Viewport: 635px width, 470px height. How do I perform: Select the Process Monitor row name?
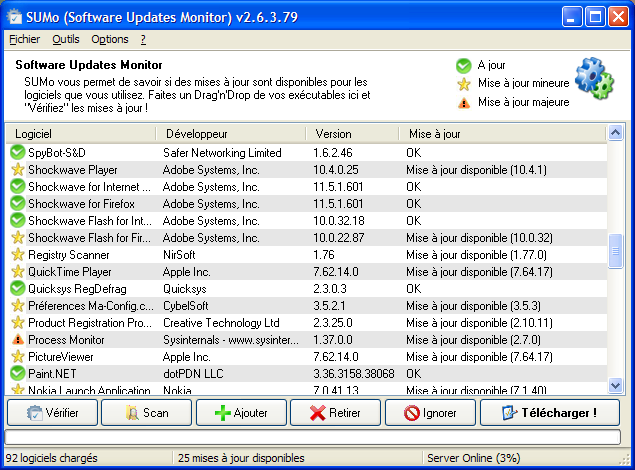coord(66,340)
